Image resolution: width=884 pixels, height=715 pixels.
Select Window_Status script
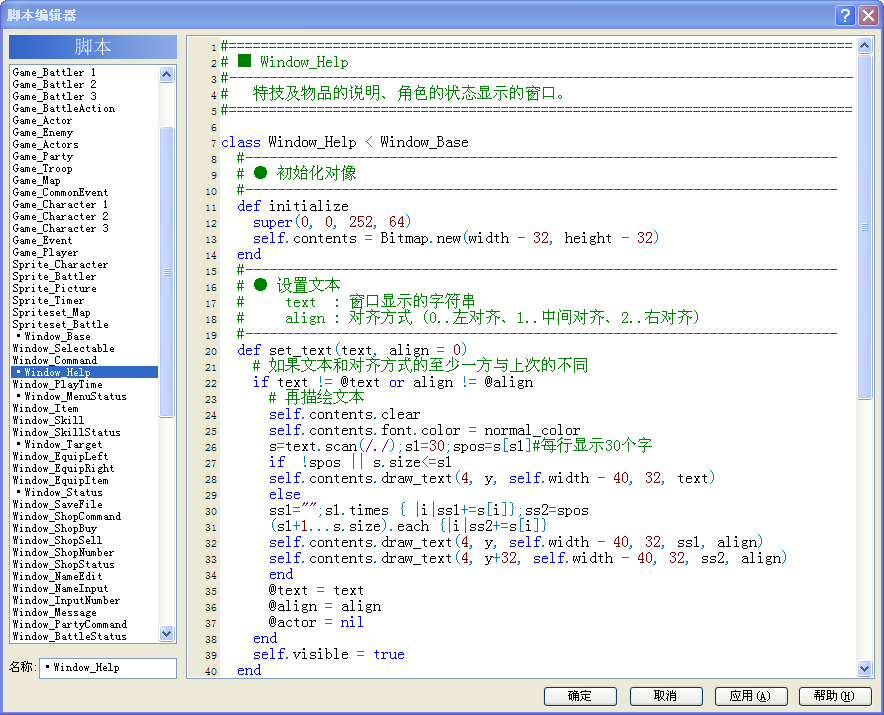pos(85,492)
